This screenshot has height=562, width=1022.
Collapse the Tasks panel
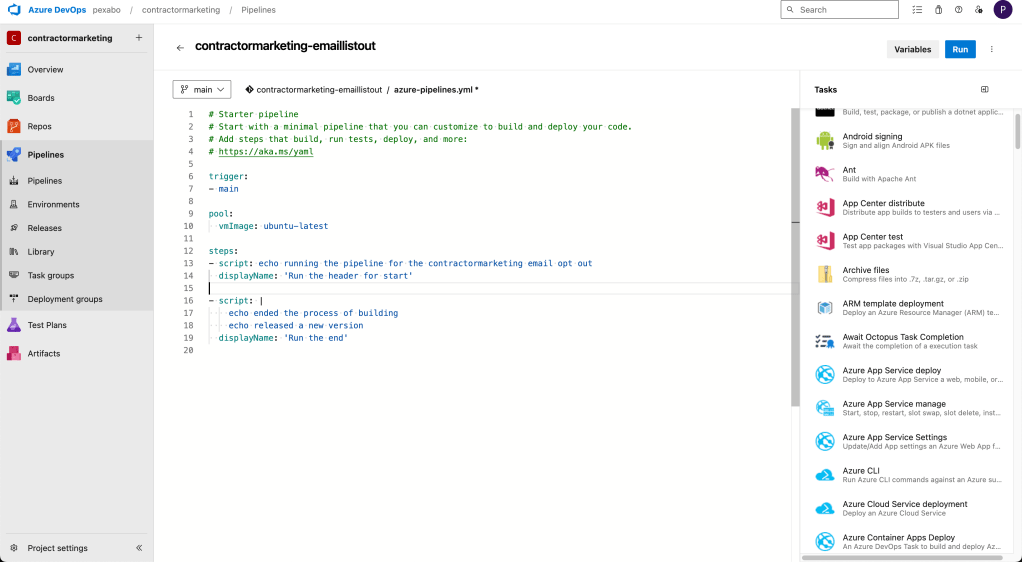coord(984,89)
